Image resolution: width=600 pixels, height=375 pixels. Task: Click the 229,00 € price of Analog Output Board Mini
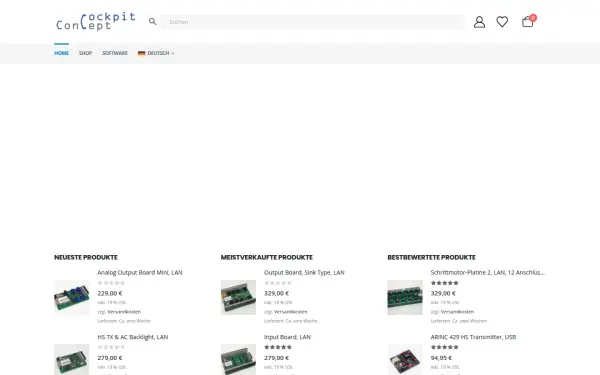pyautogui.click(x=110, y=293)
